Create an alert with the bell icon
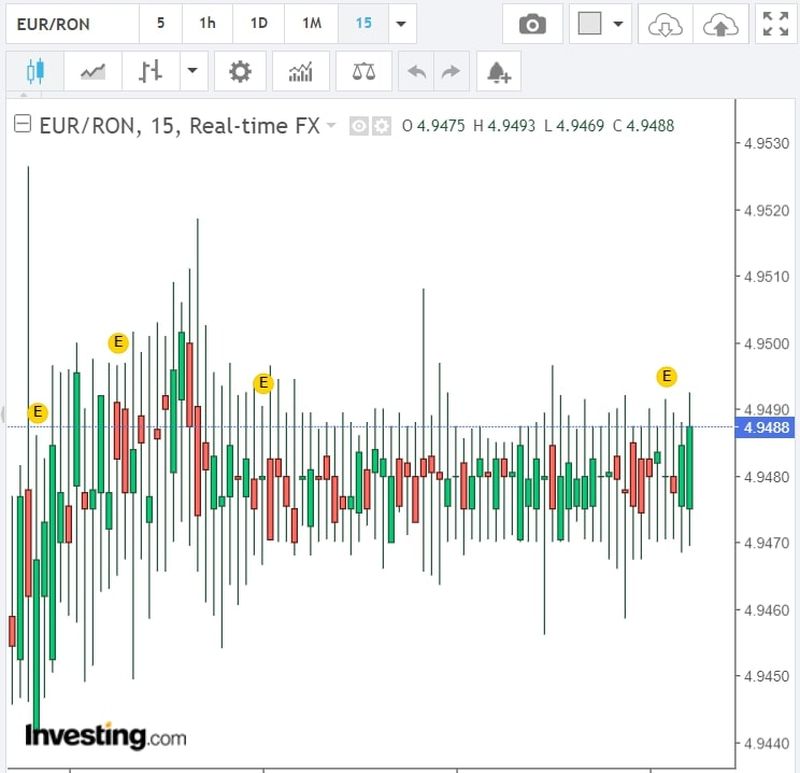 tap(498, 72)
